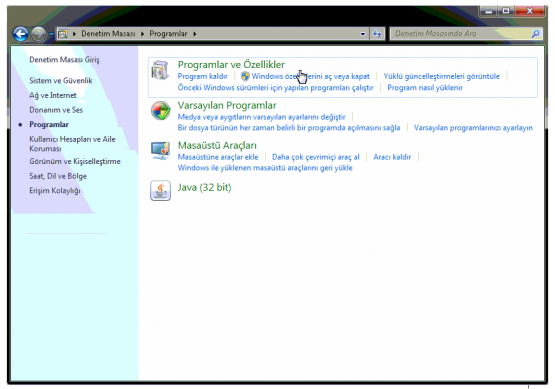Open Programlar ve Özellikler heading
The width and height of the screenshot is (555, 389).
pyautogui.click(x=231, y=65)
